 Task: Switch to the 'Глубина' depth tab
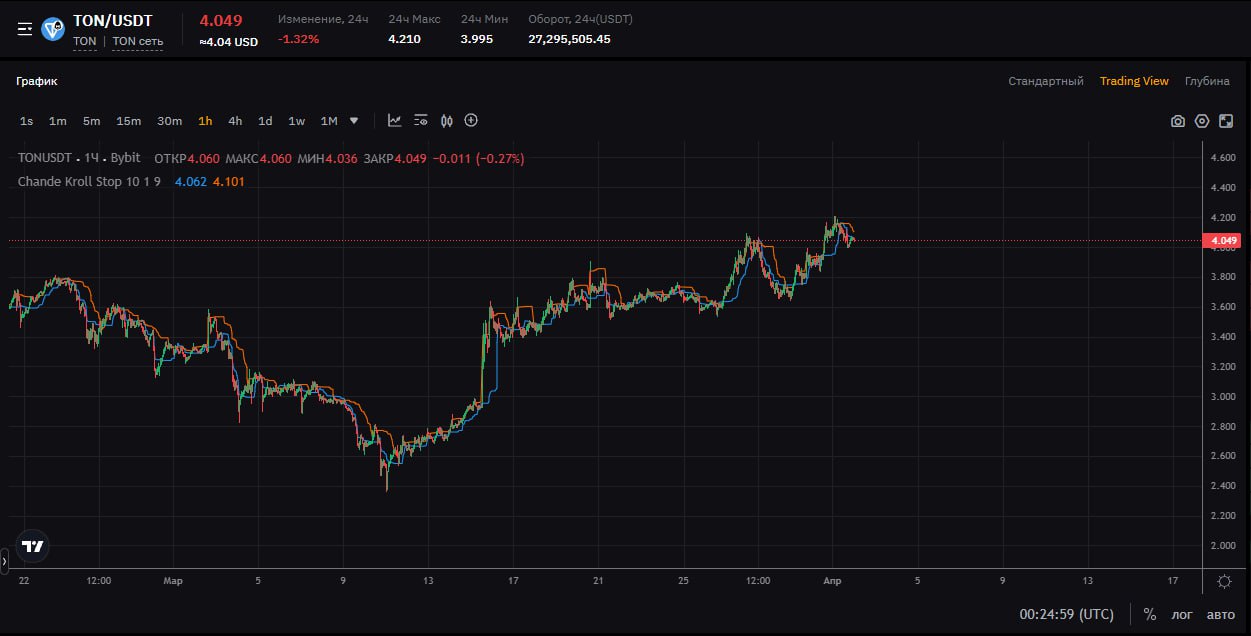pos(1207,81)
